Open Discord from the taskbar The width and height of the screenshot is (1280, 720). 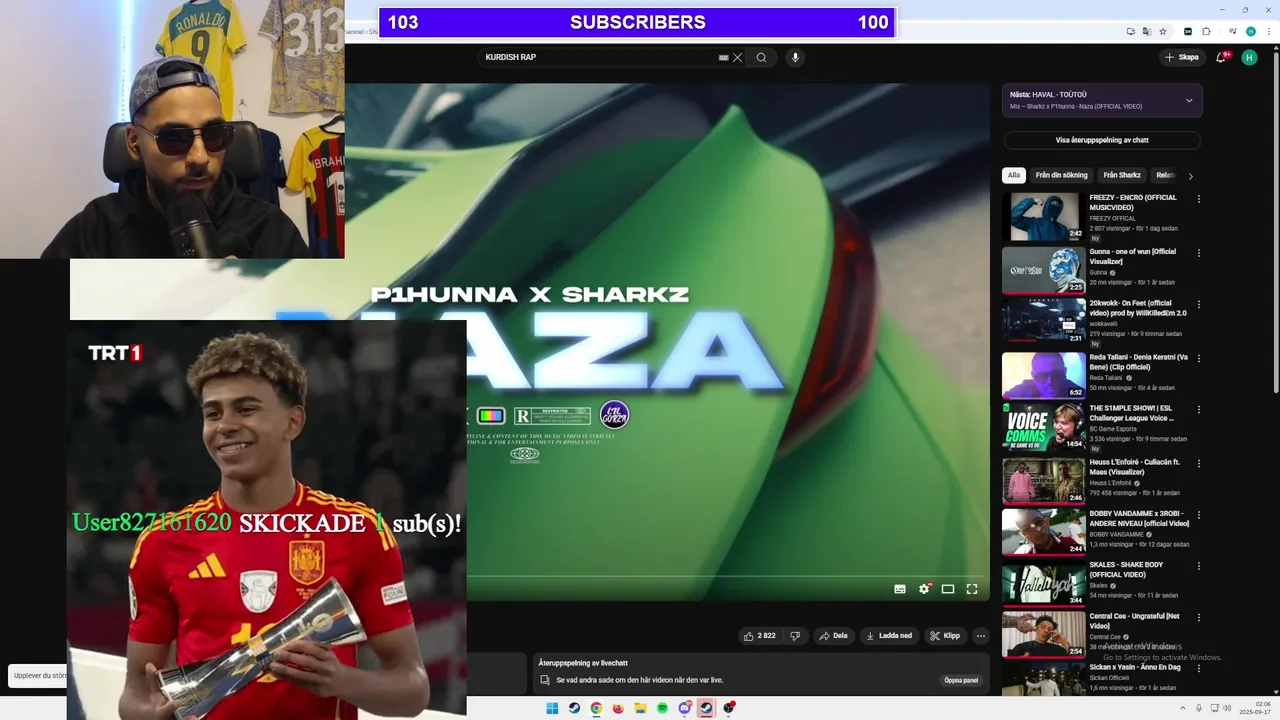pyautogui.click(x=685, y=708)
